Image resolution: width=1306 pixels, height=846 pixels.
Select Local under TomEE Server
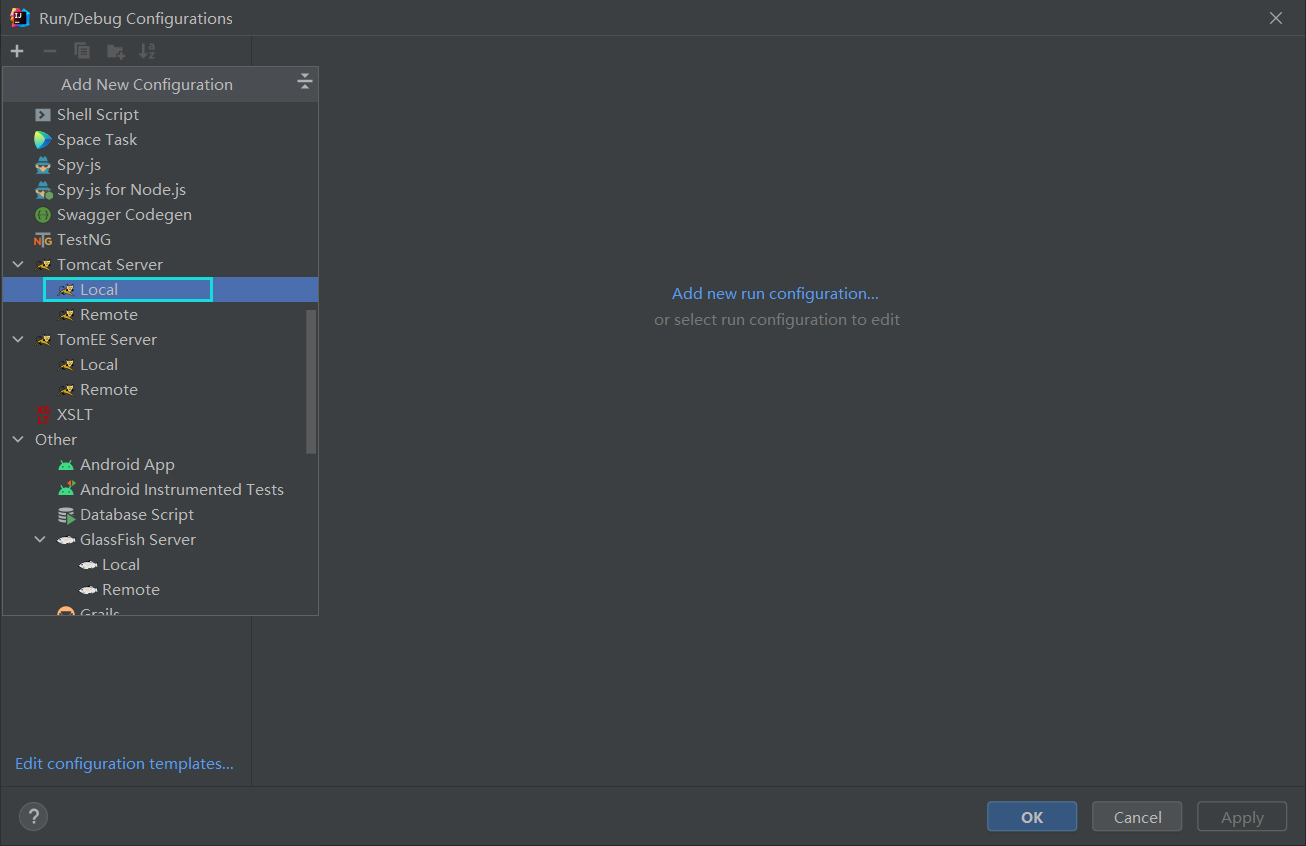click(x=160, y=365)
